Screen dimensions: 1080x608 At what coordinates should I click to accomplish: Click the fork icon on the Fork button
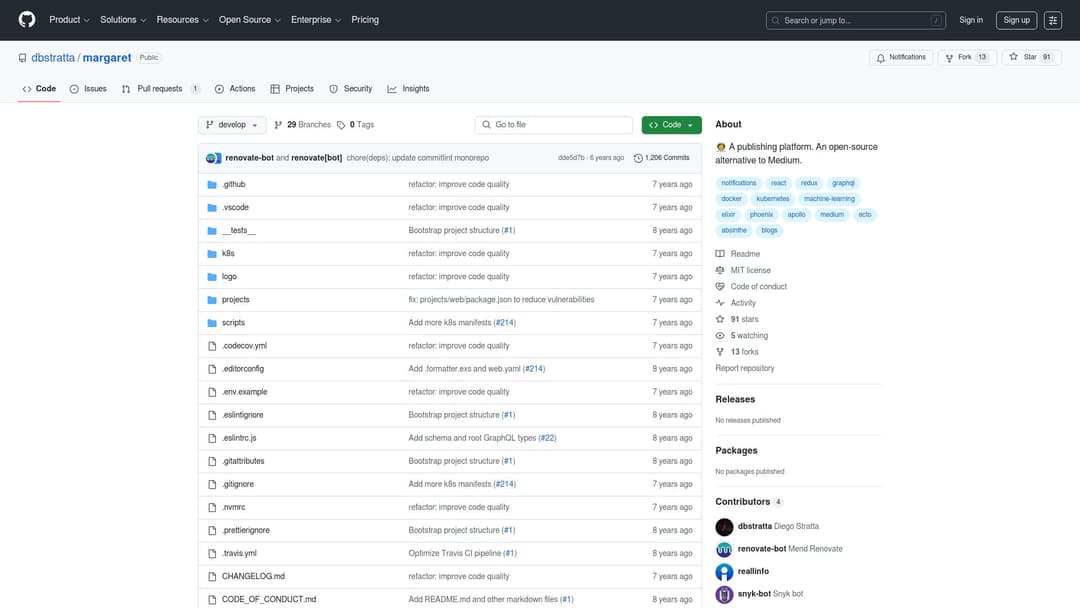[949, 58]
